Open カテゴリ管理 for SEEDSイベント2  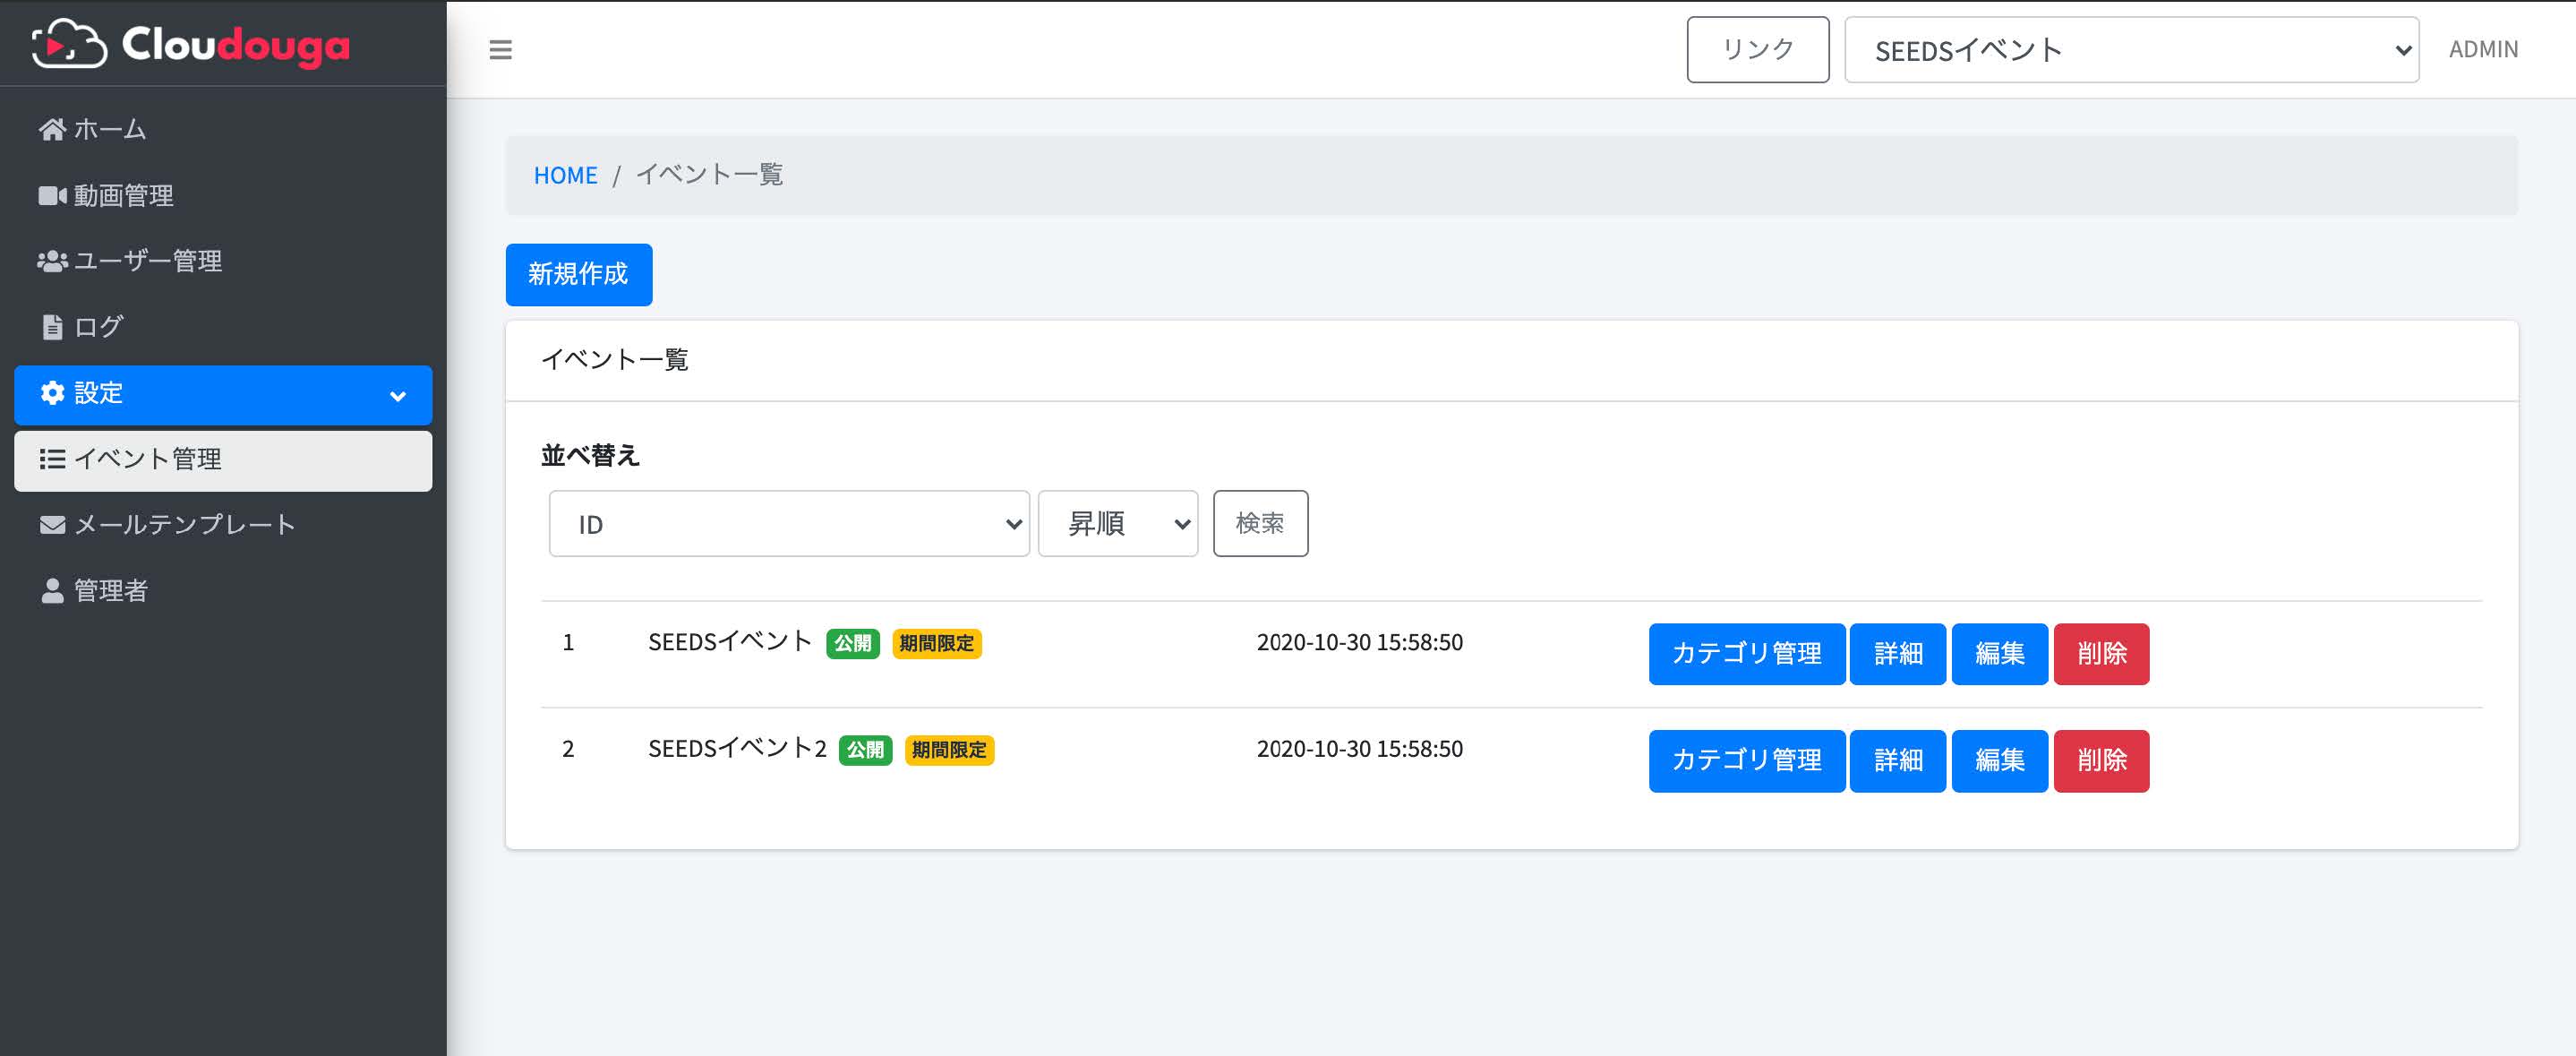1746,761
